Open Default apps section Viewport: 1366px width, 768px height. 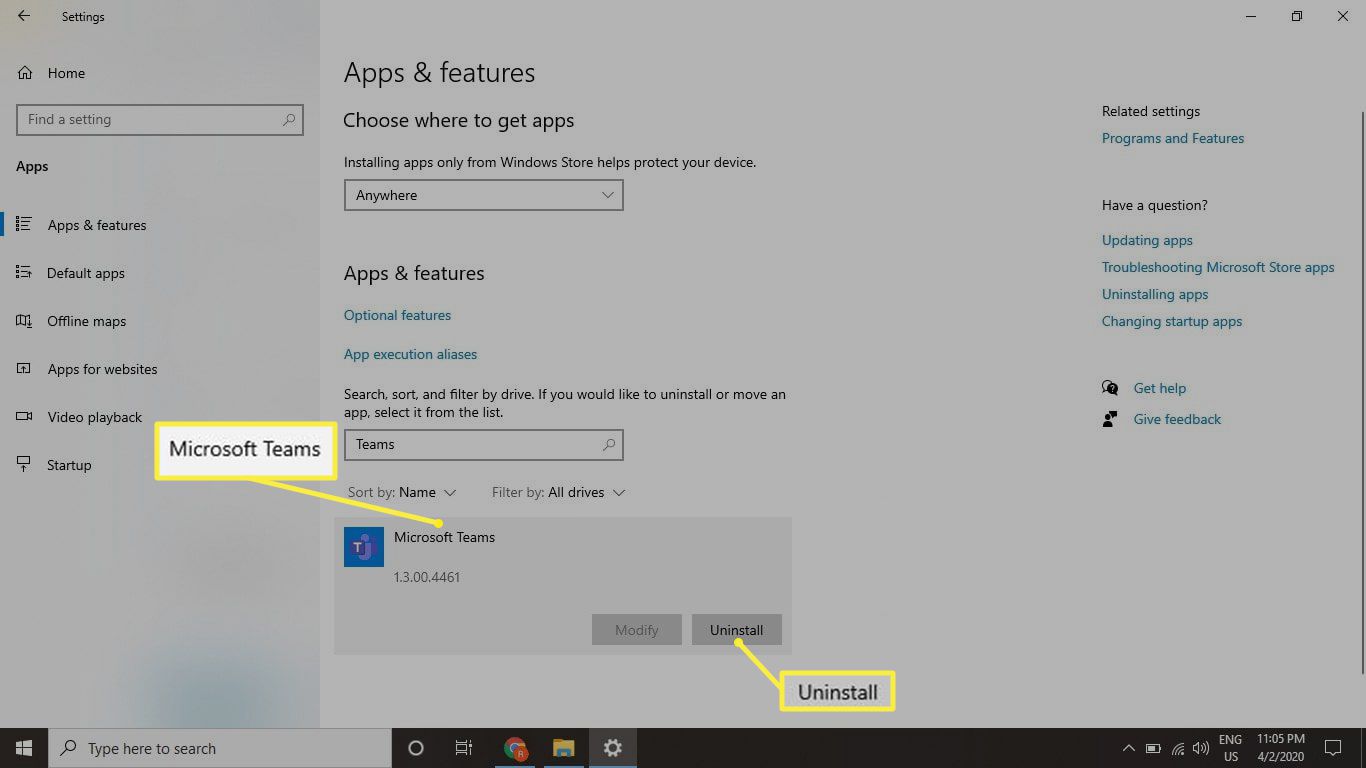(x=86, y=273)
